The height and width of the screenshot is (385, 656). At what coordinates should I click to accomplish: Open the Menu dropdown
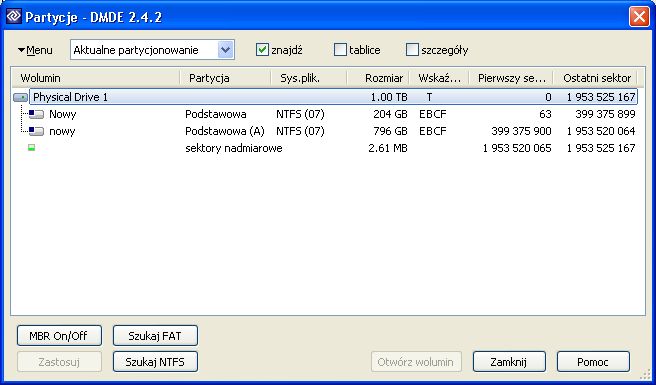pos(35,50)
